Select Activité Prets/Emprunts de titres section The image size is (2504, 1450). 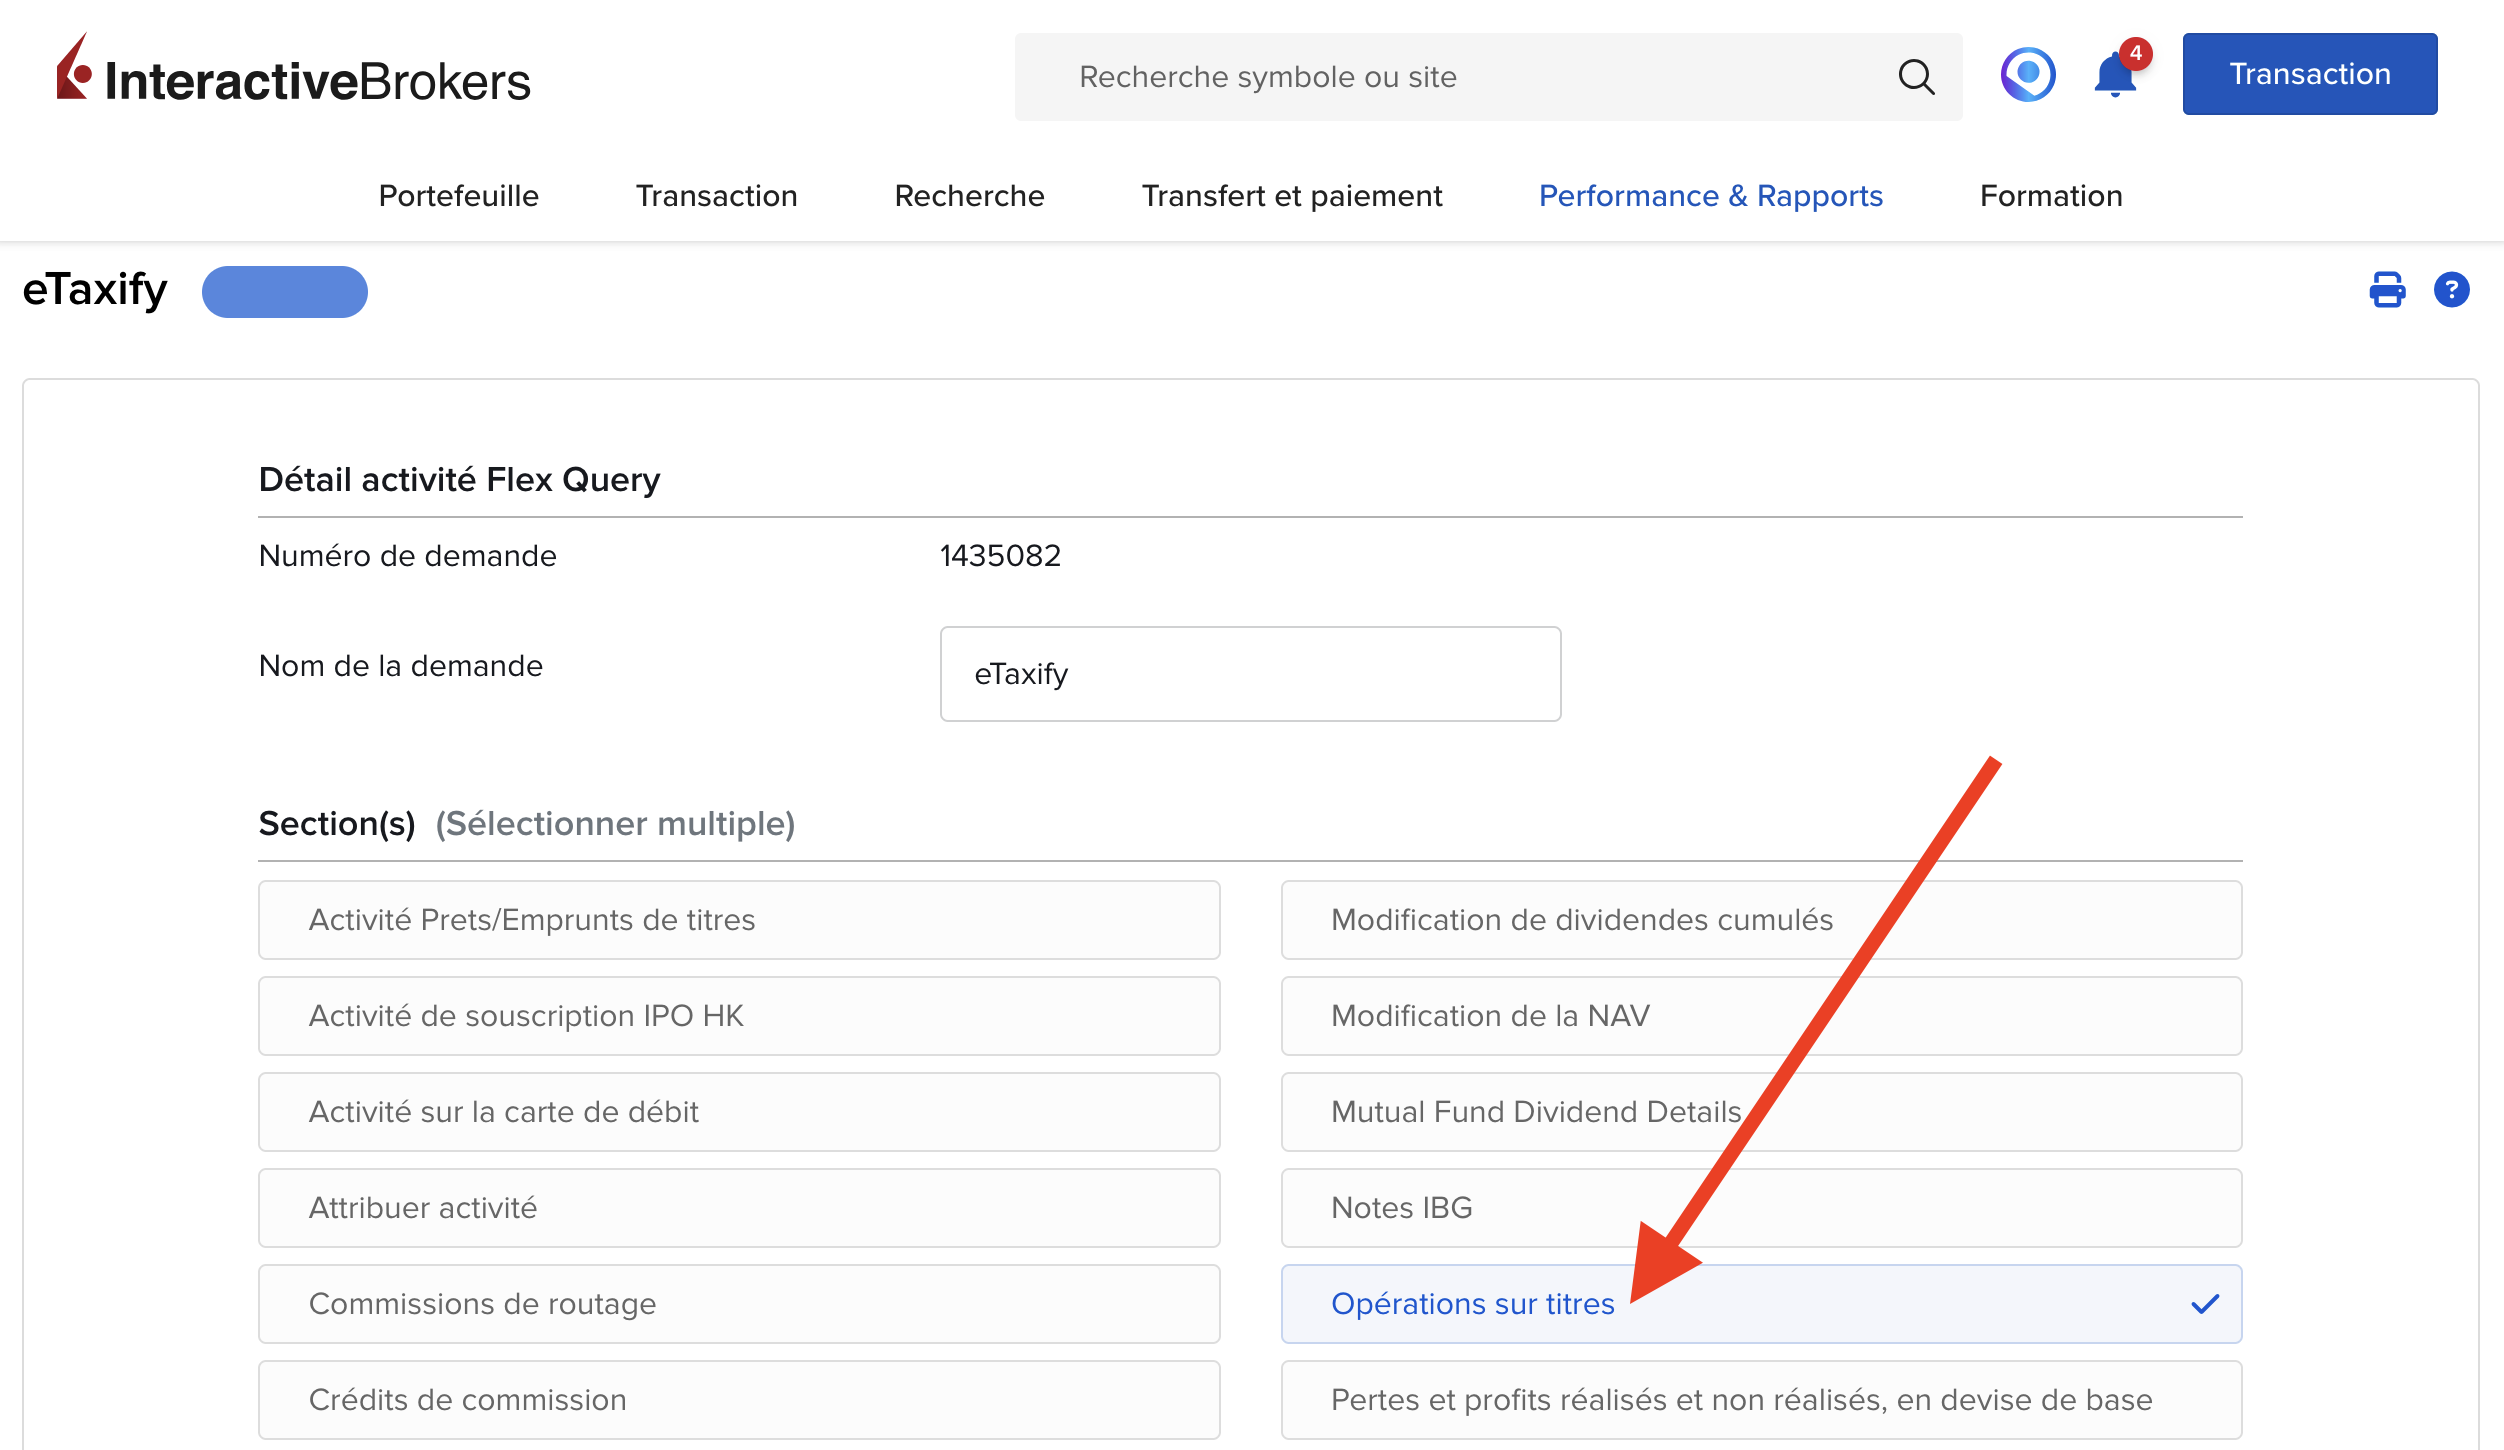pyautogui.click(x=739, y=920)
